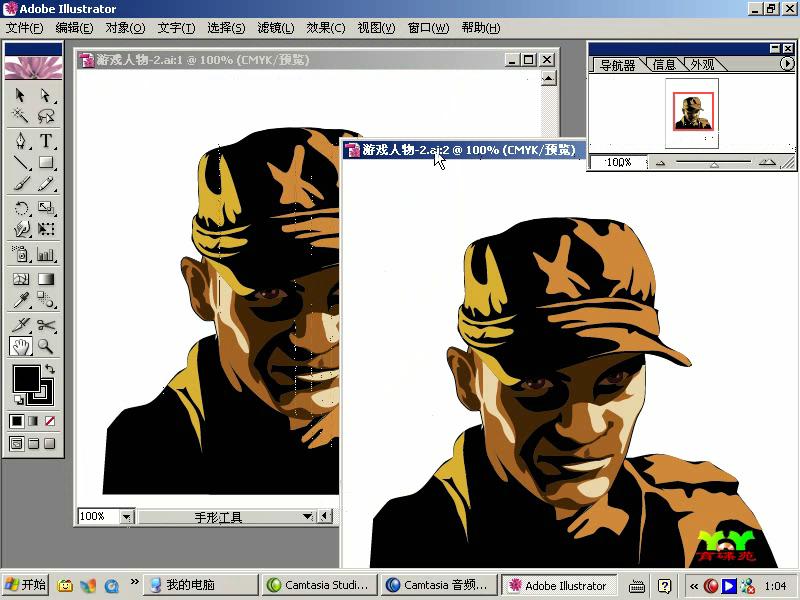Select the Direct Selection (white arrow) tool
800x600 pixels.
pos(45,95)
